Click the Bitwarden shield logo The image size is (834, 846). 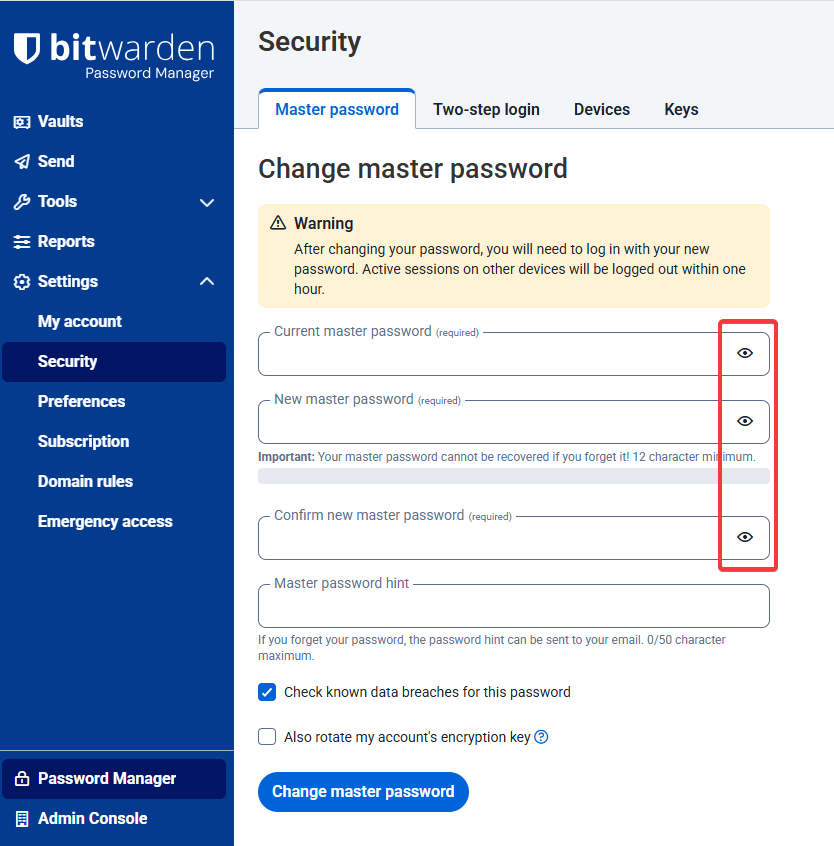tap(26, 48)
